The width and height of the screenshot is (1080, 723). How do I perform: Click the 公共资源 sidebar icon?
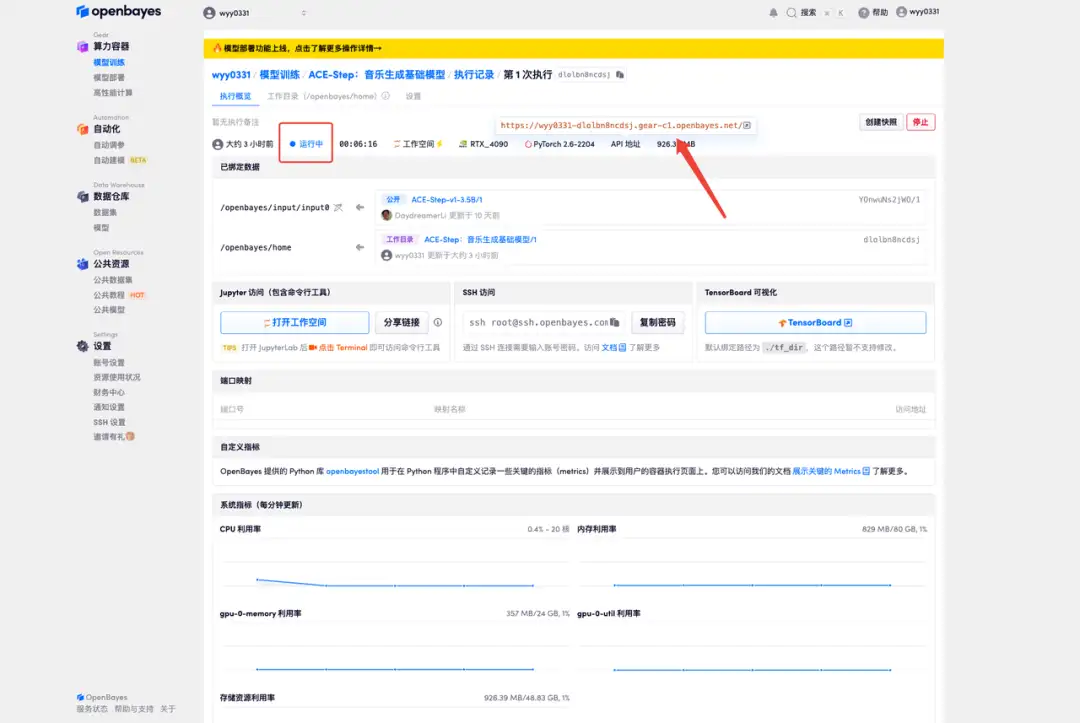(x=83, y=264)
